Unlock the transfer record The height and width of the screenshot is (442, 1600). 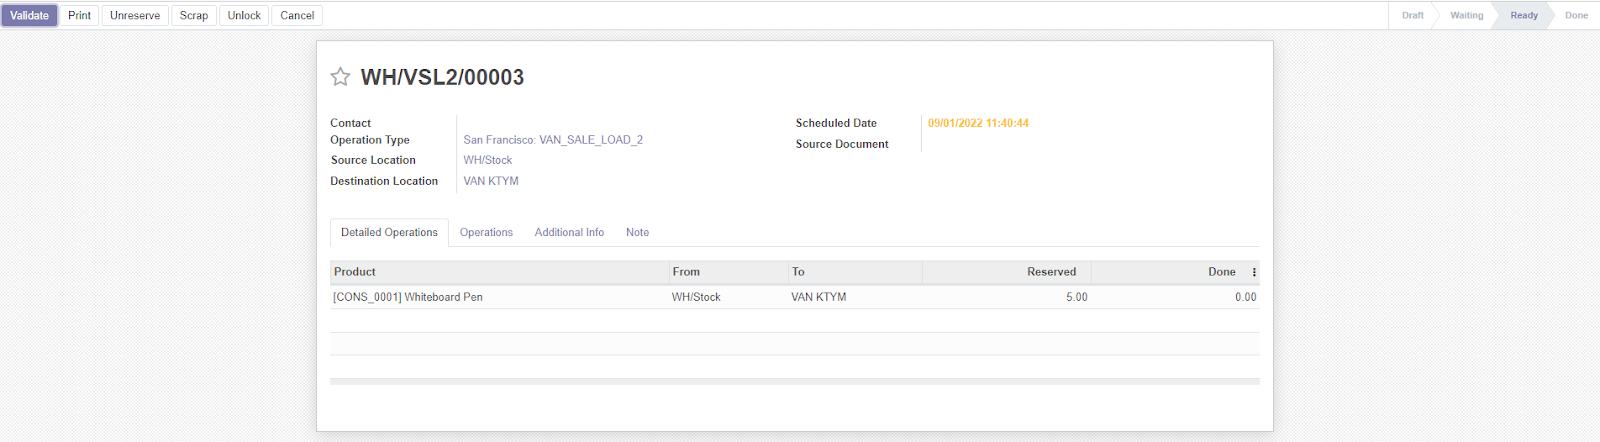[x=244, y=16]
